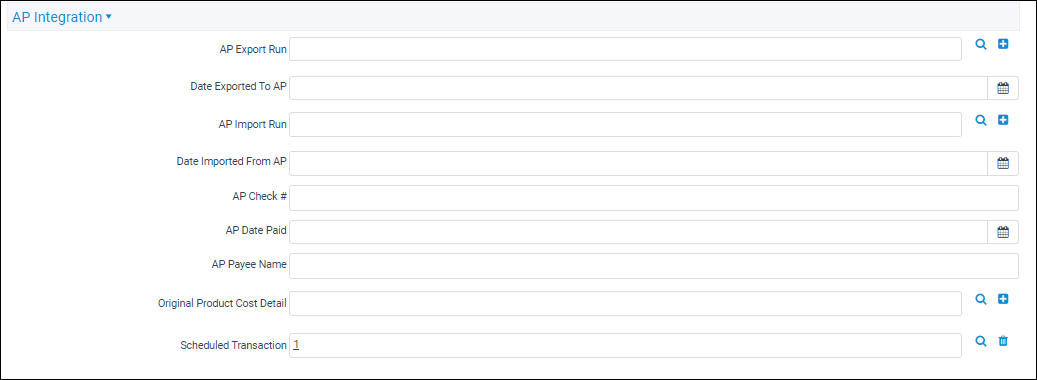Viewport: 1037px width, 380px height.
Task: Search Original Product Cost Detail records
Action: point(981,299)
